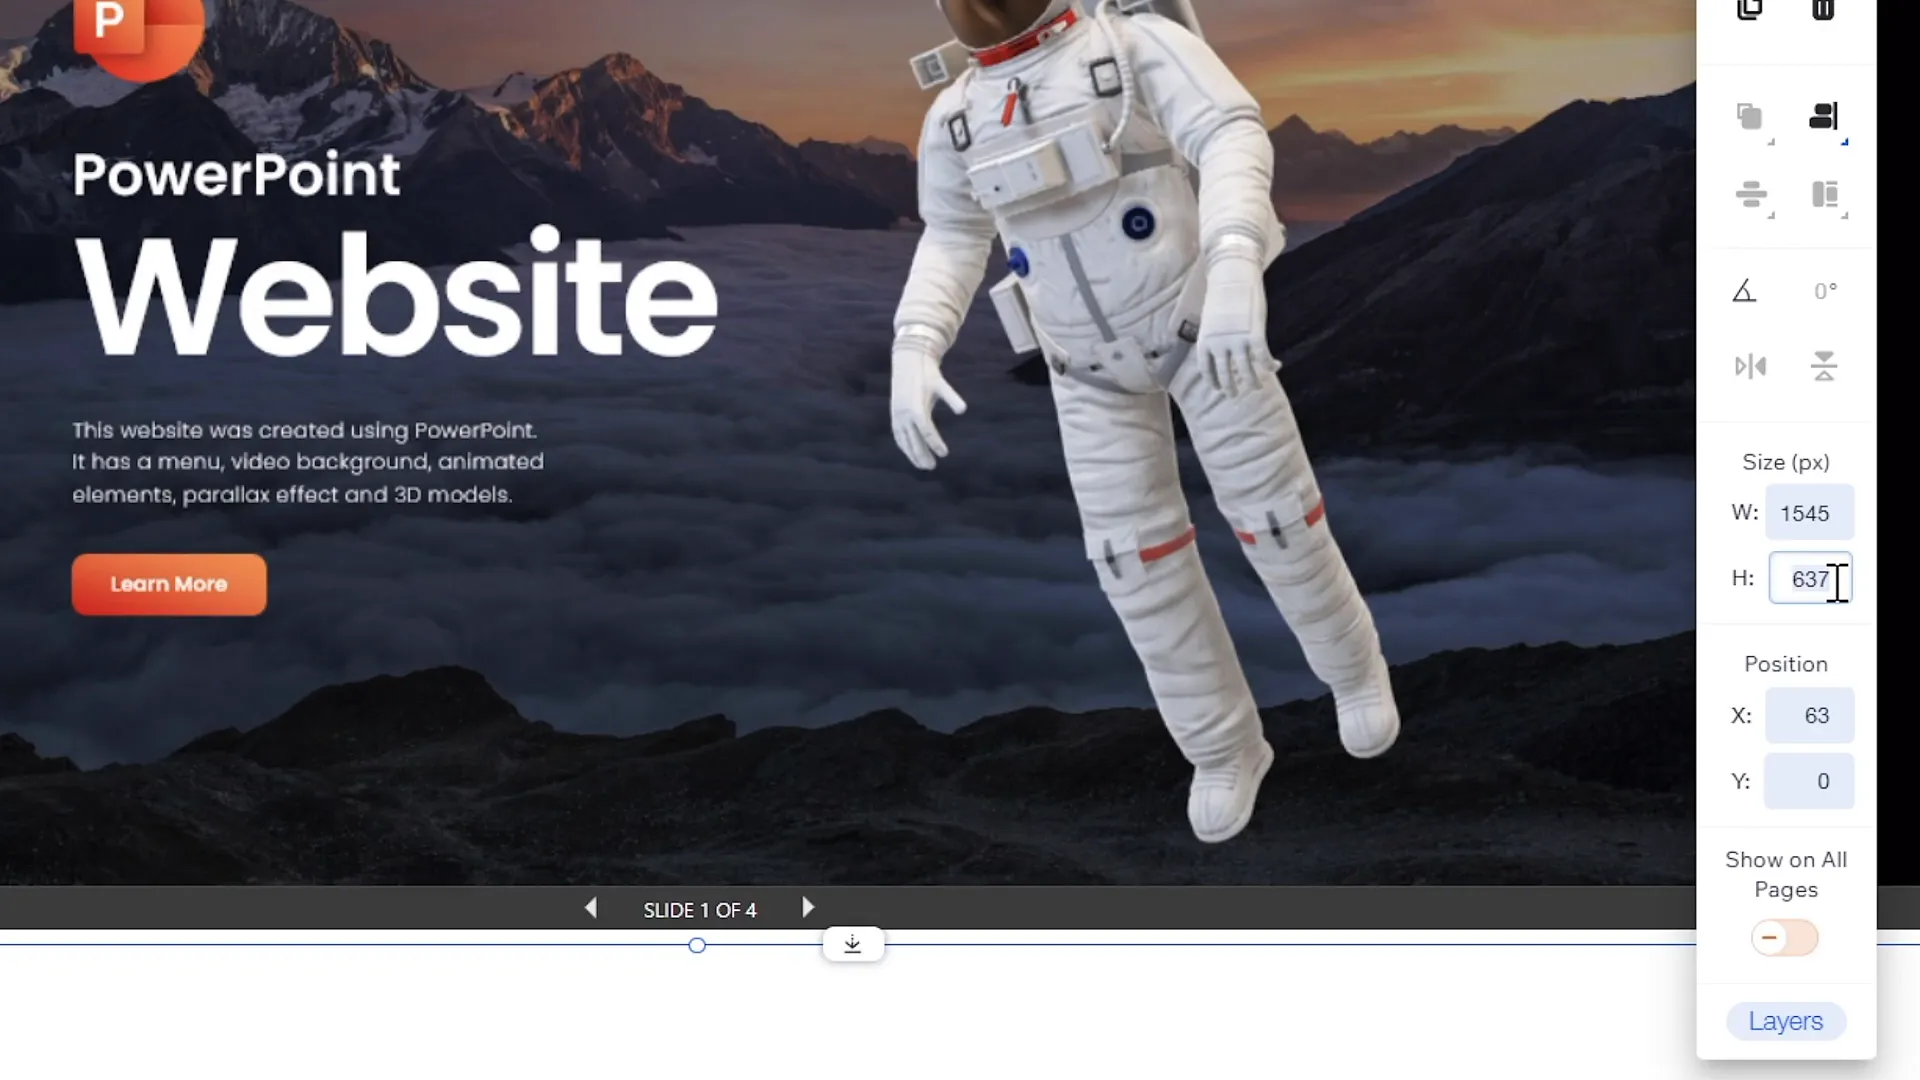This screenshot has height=1080, width=1920.
Task: Flip the element vertically
Action: click(1824, 367)
